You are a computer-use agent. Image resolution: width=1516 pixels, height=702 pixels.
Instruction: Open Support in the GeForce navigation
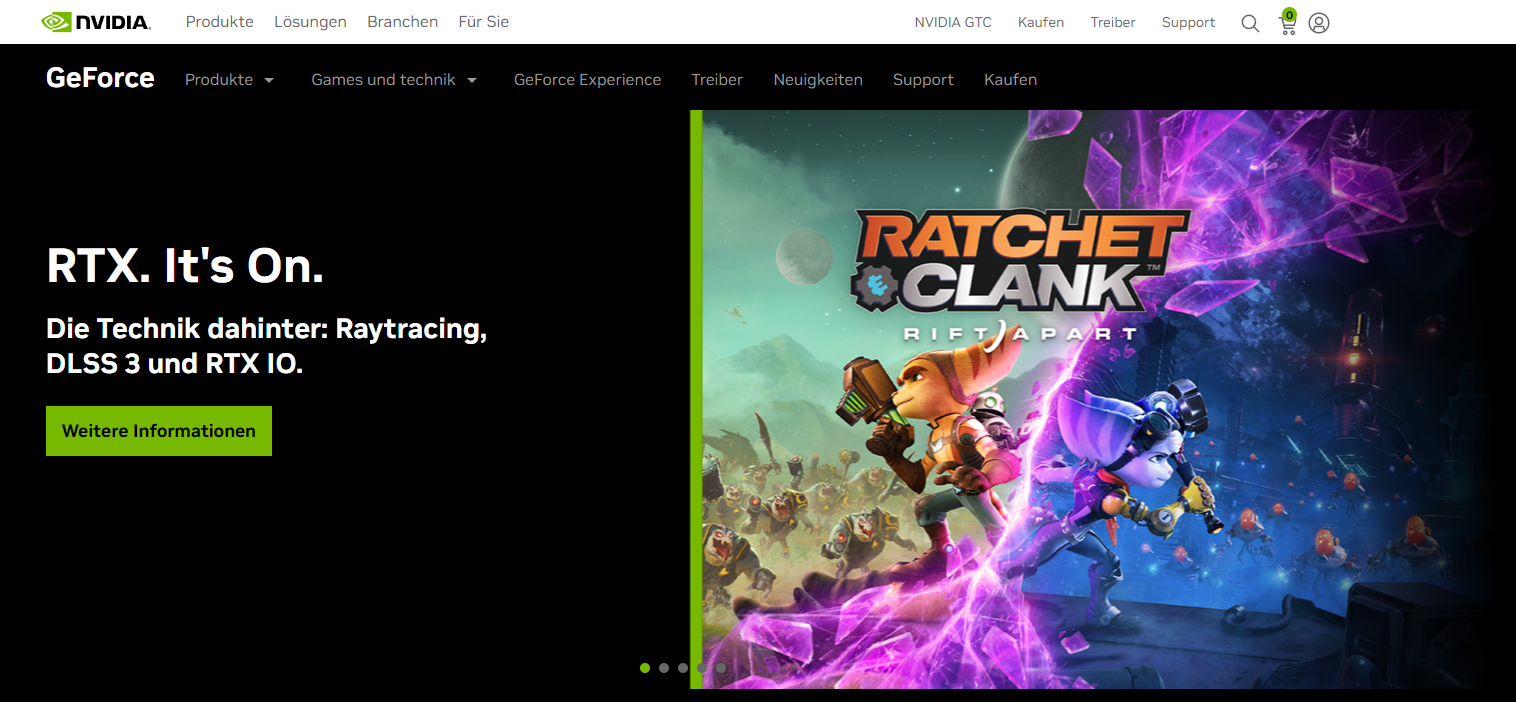pyautogui.click(x=923, y=80)
